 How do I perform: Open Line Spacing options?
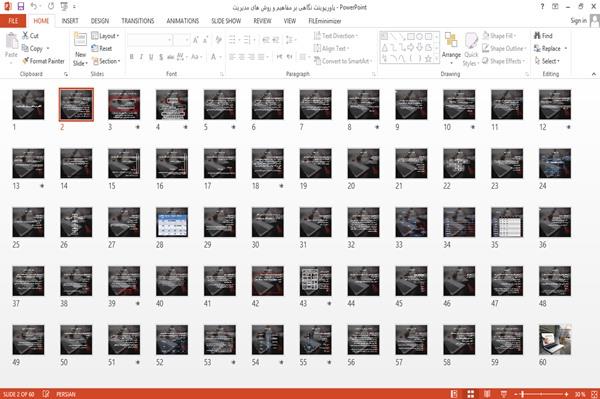pyautogui.click(x=290, y=40)
